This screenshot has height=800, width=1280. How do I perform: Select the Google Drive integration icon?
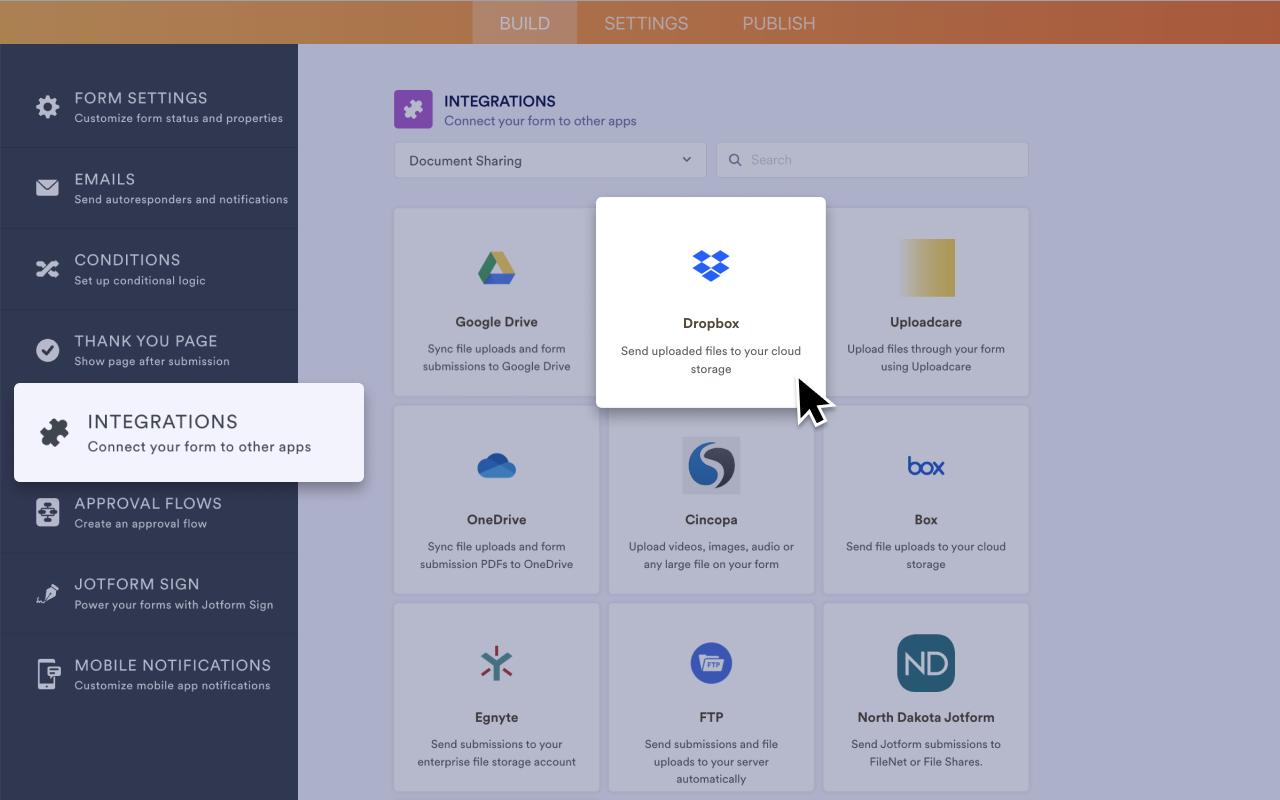(496, 267)
